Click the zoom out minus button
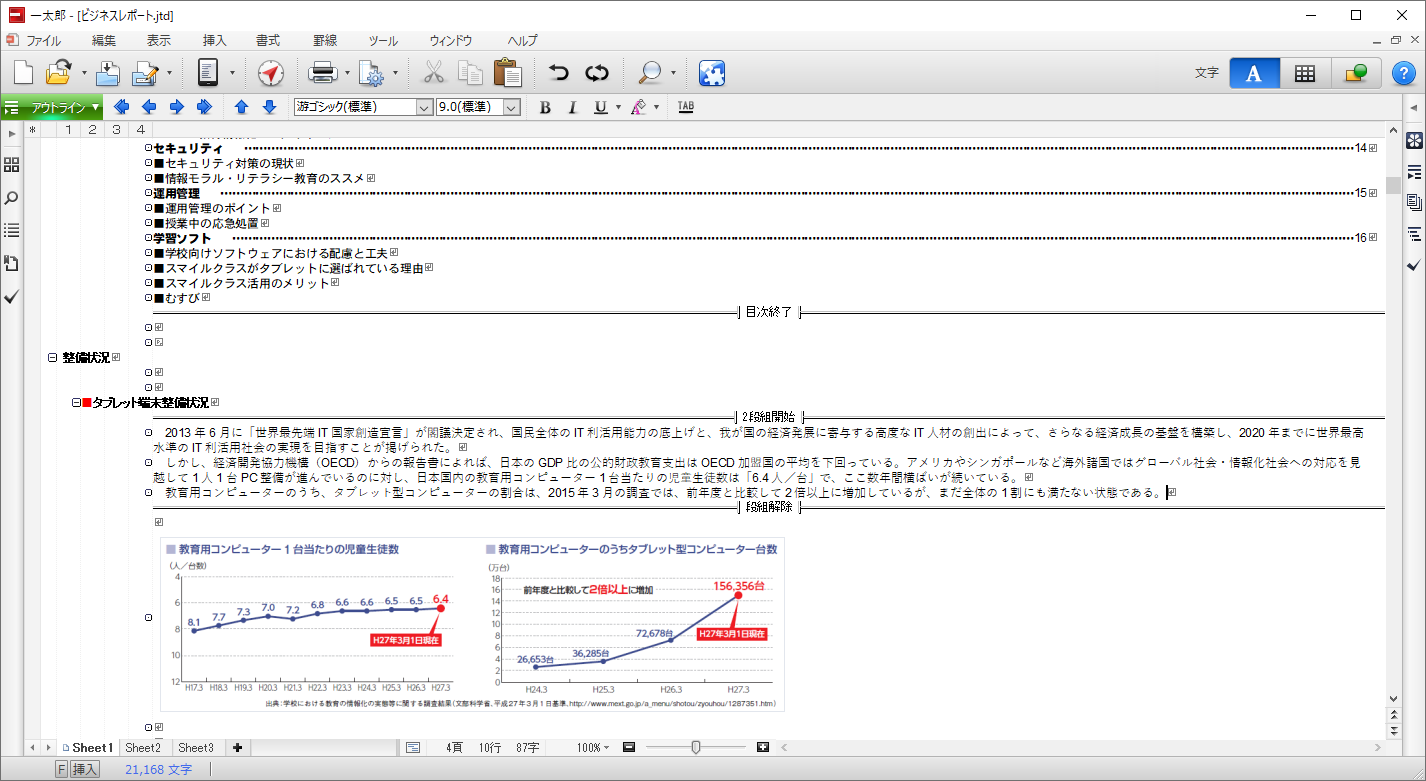The height and width of the screenshot is (781, 1426). (x=629, y=747)
